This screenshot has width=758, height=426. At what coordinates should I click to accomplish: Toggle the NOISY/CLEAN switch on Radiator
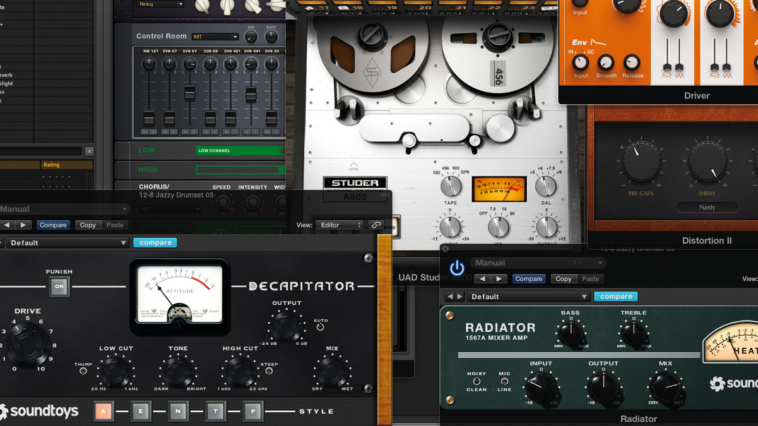click(476, 382)
